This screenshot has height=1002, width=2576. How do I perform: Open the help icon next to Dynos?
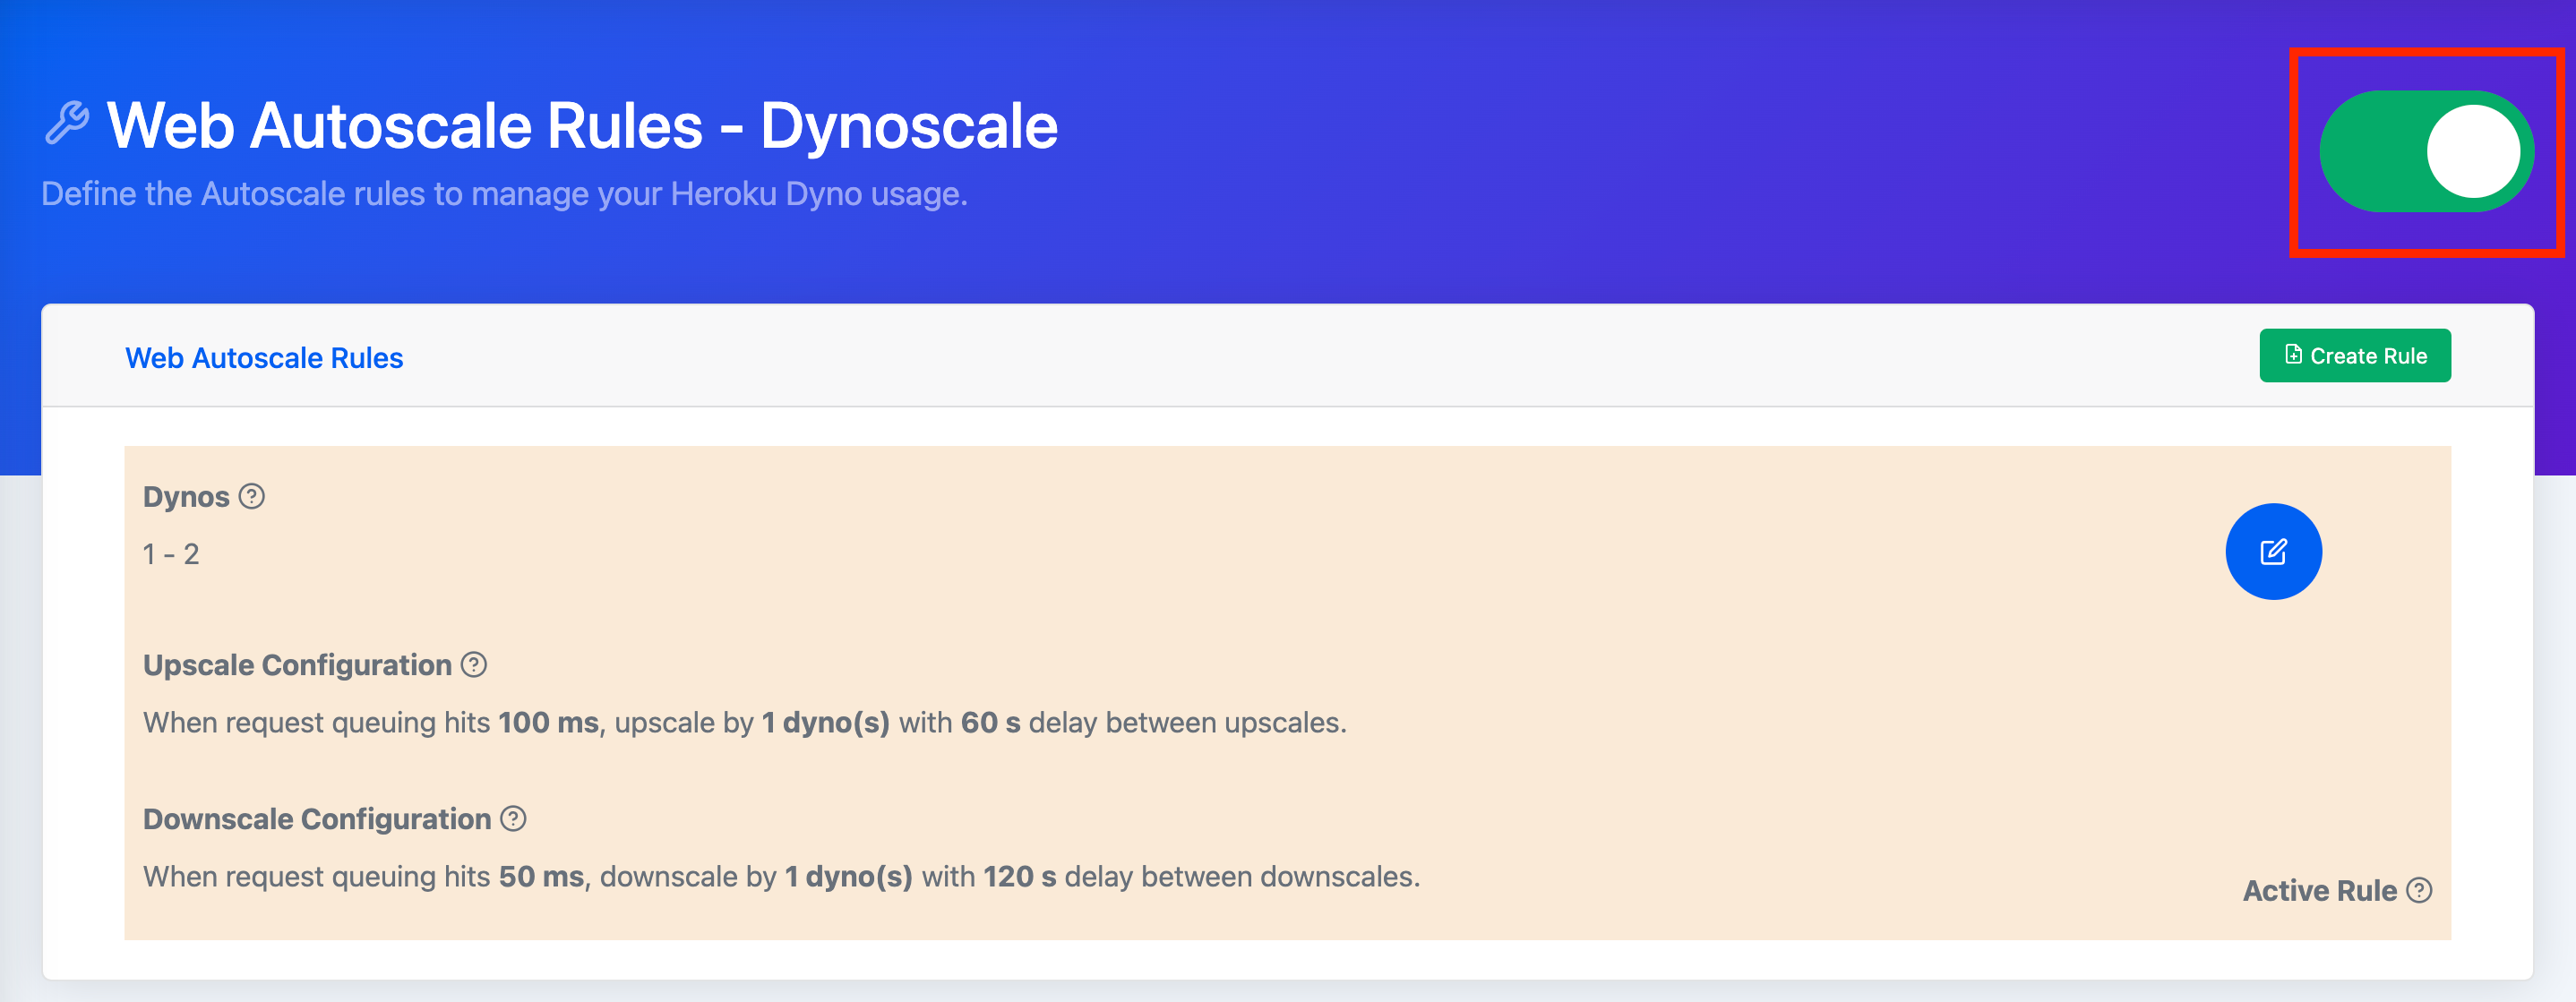(x=252, y=497)
